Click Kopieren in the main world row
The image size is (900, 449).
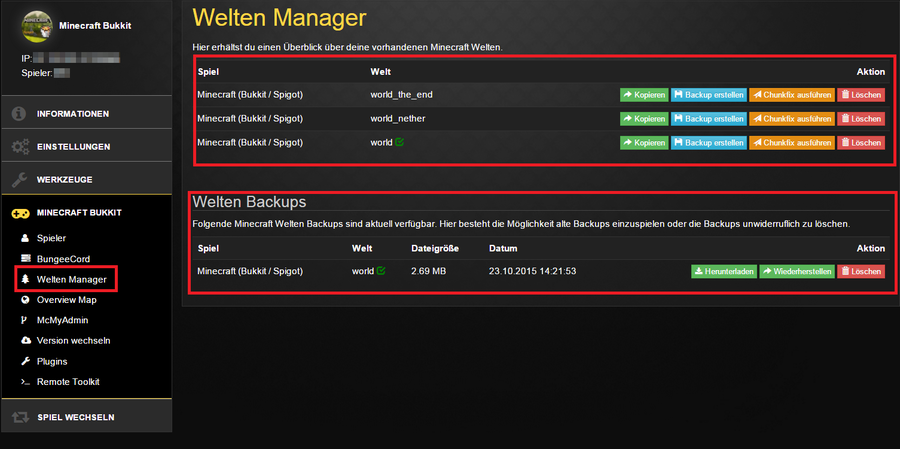click(x=644, y=143)
